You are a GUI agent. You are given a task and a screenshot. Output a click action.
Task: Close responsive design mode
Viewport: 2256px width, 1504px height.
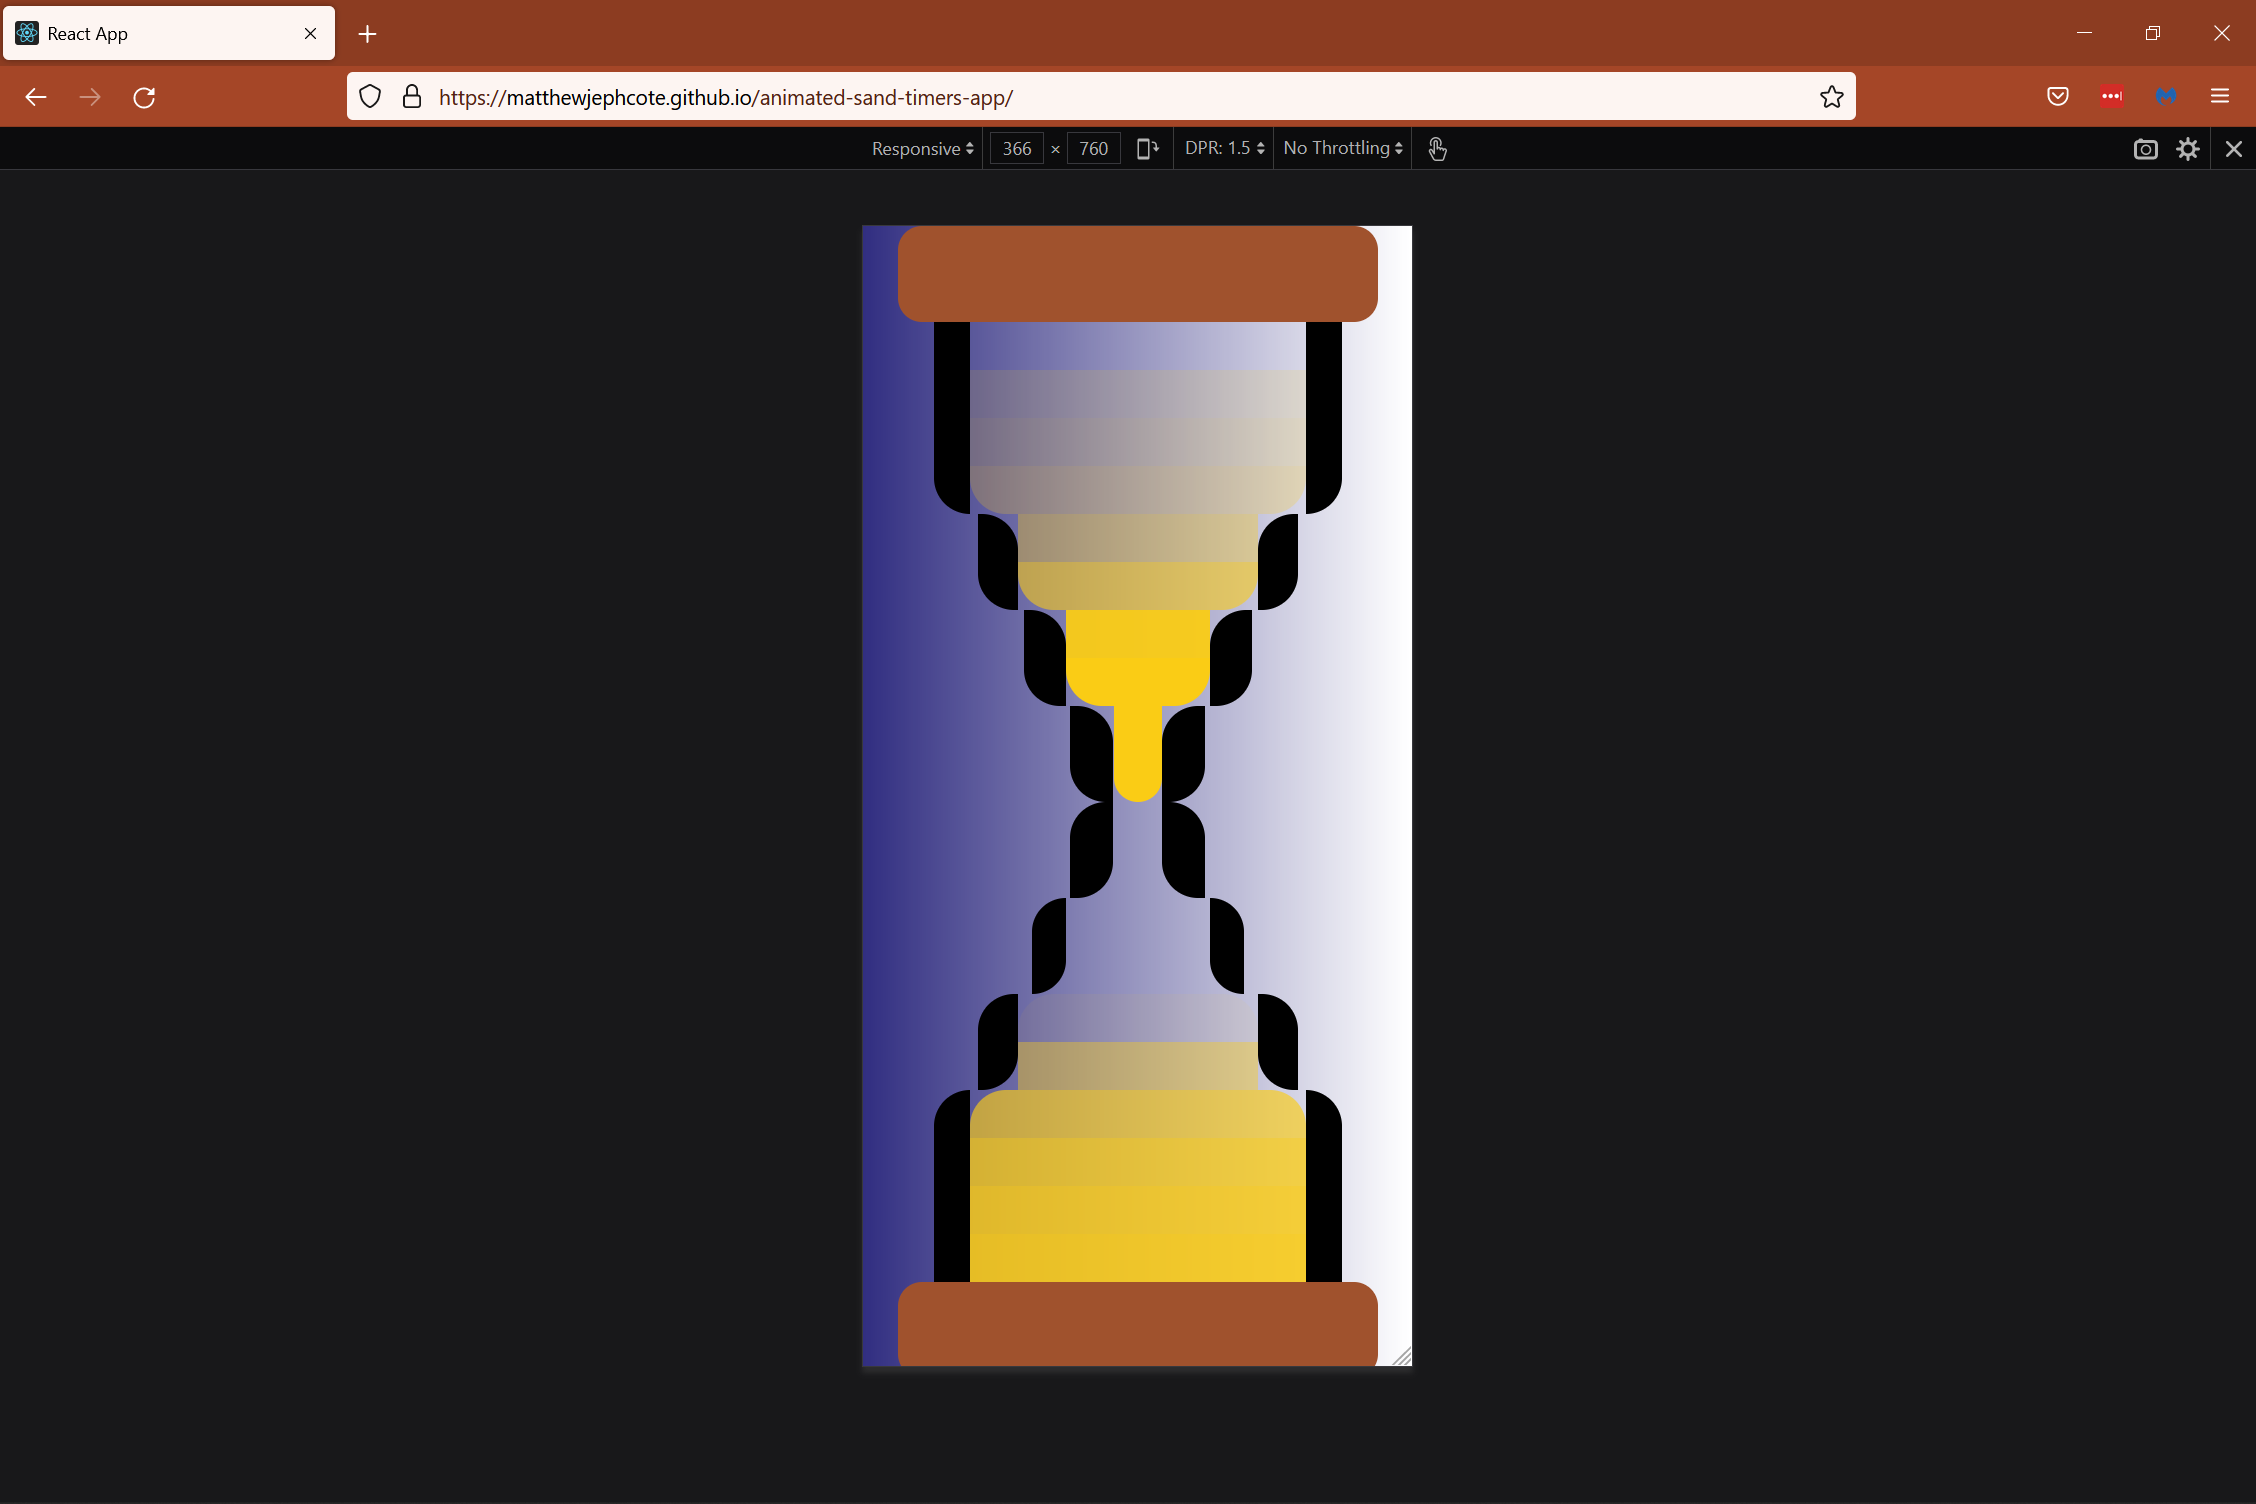pyautogui.click(x=2232, y=148)
